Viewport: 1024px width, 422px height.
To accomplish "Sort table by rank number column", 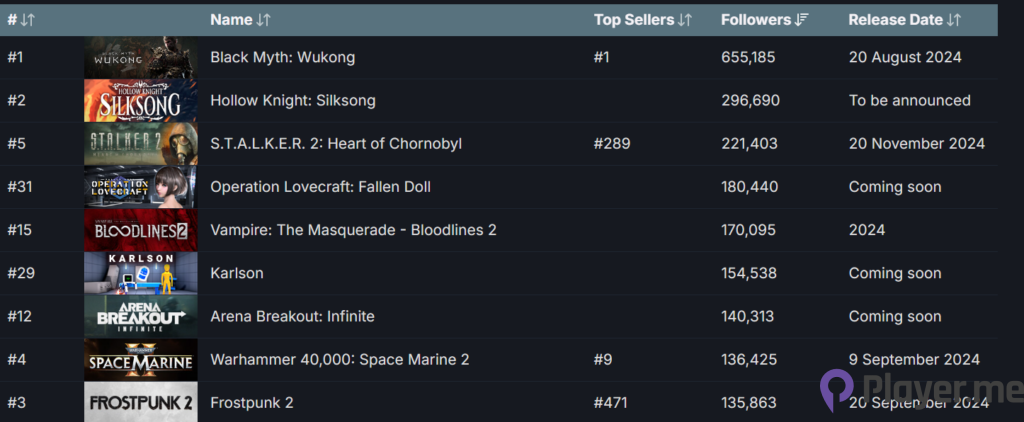I will [21, 20].
